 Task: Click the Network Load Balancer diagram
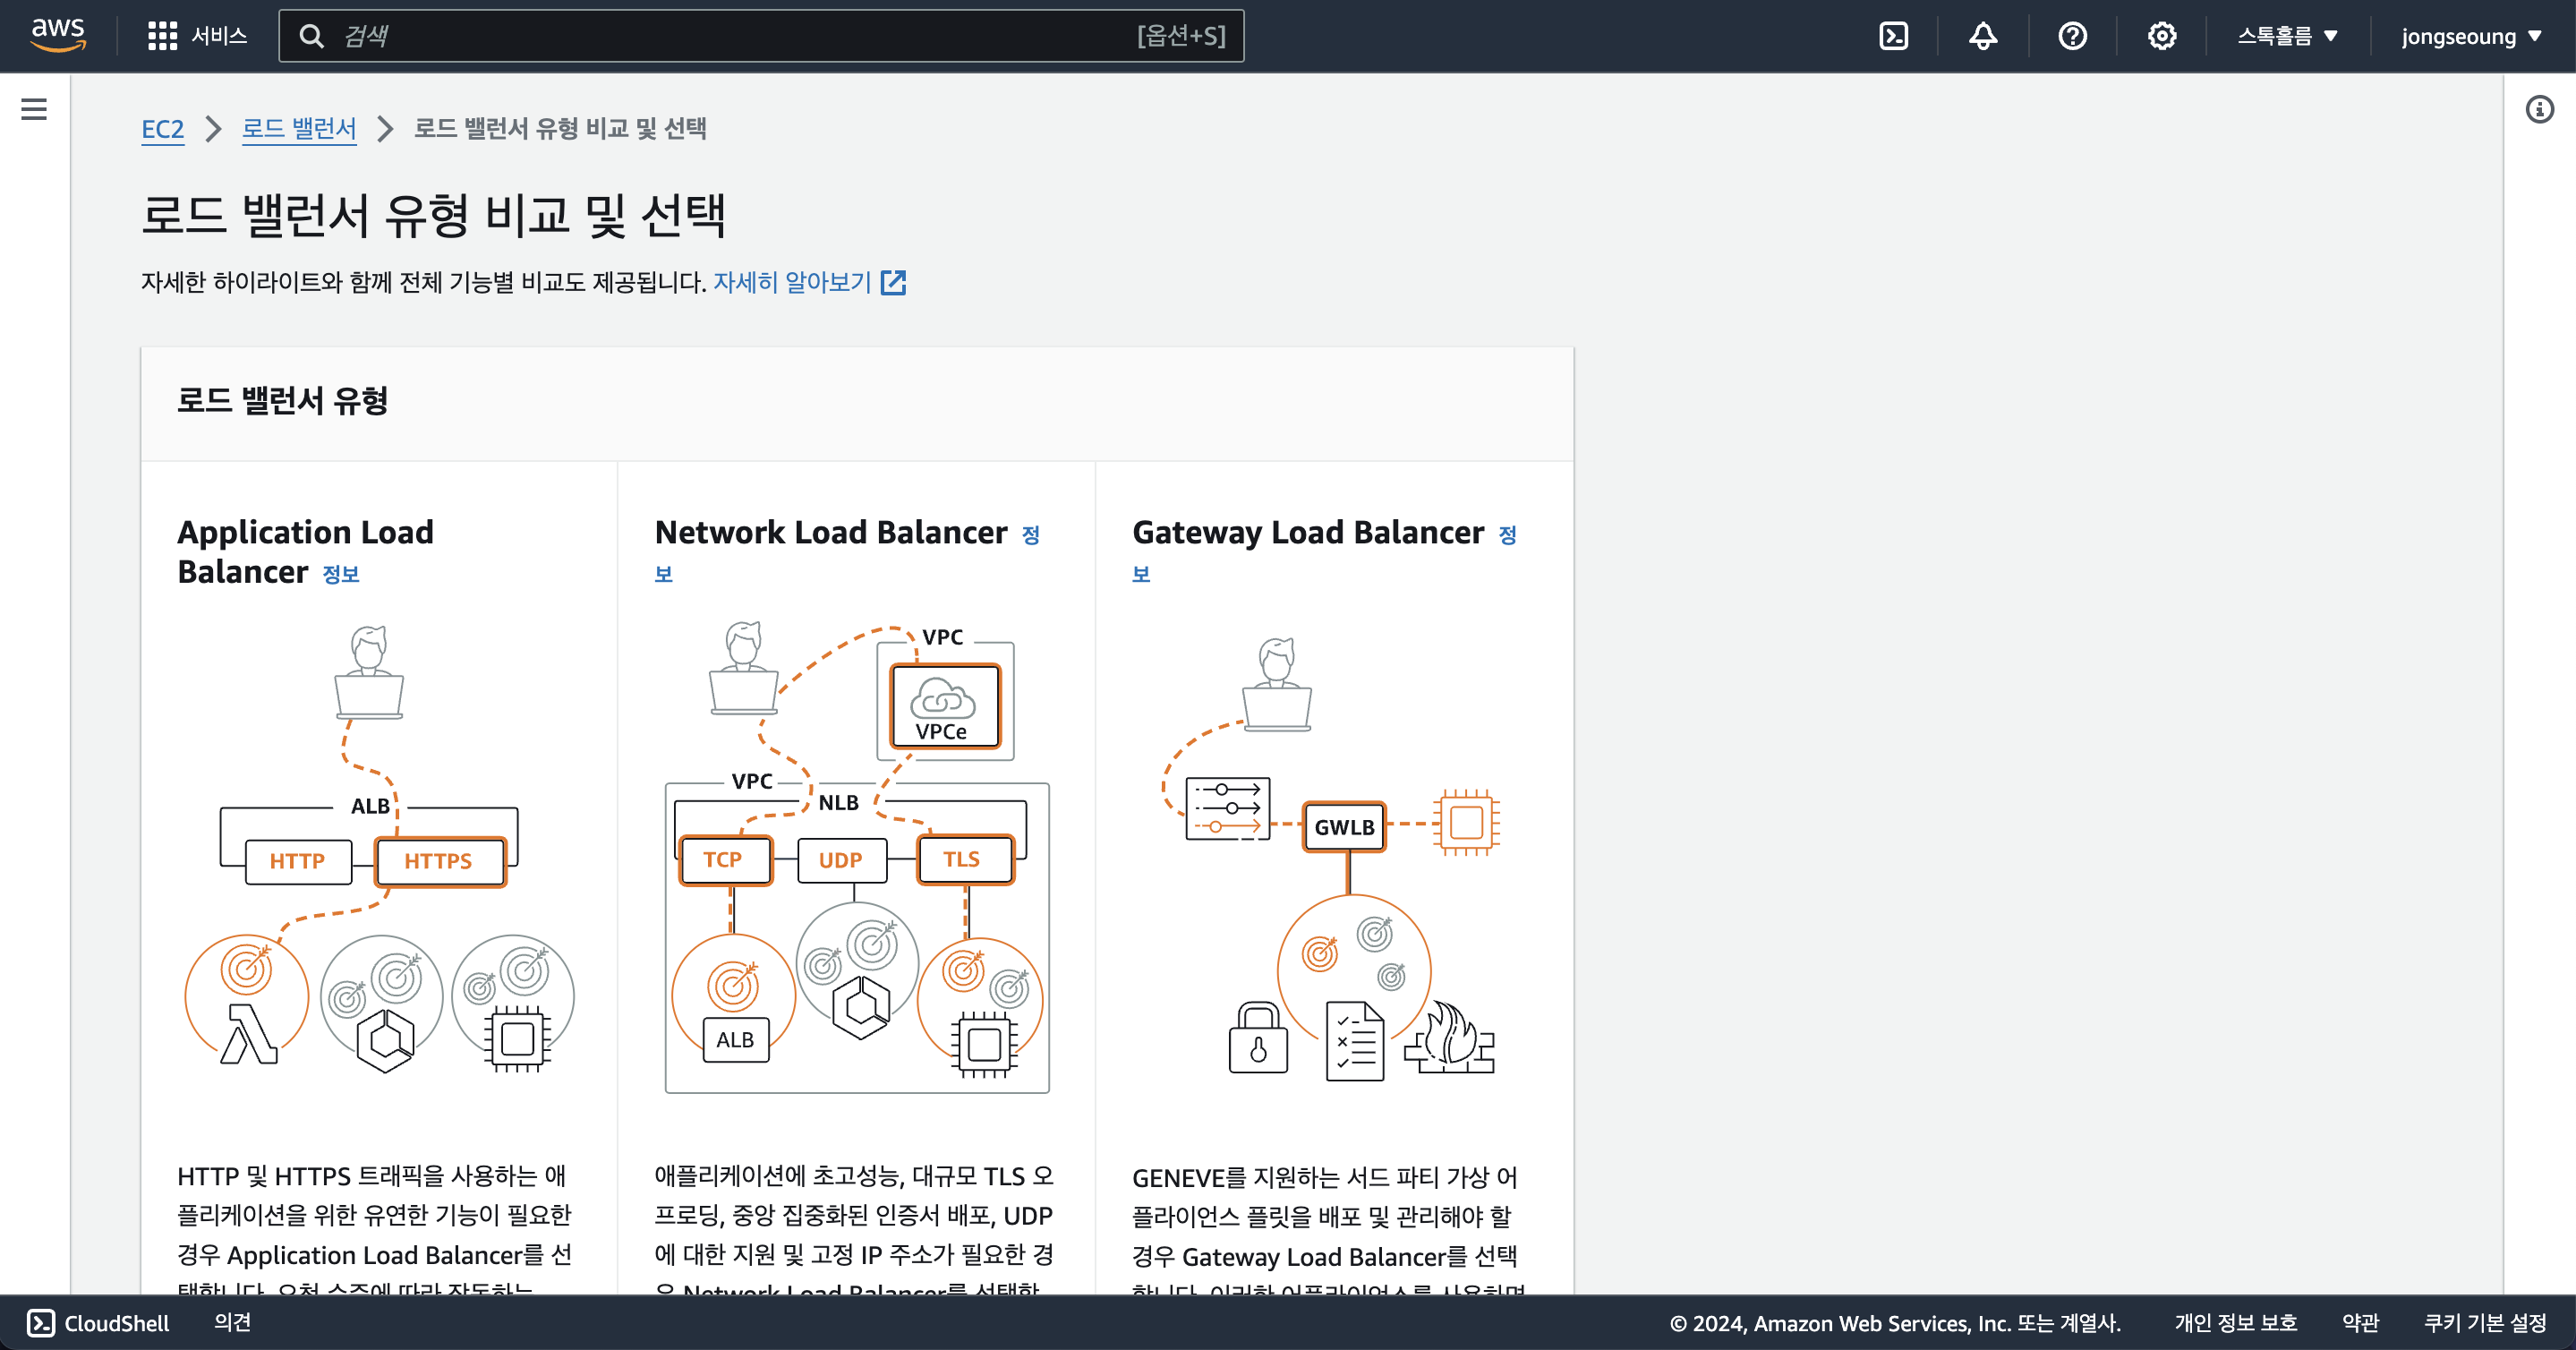pyautogui.click(x=857, y=857)
